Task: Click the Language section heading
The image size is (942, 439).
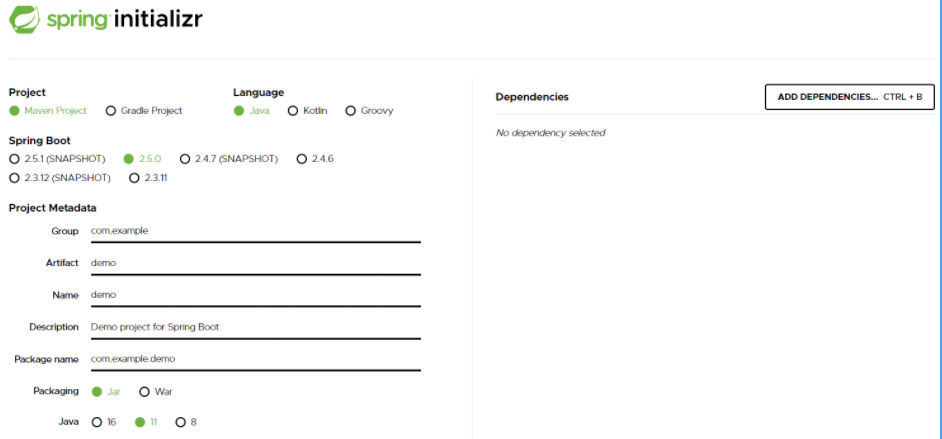Action: pos(259,92)
